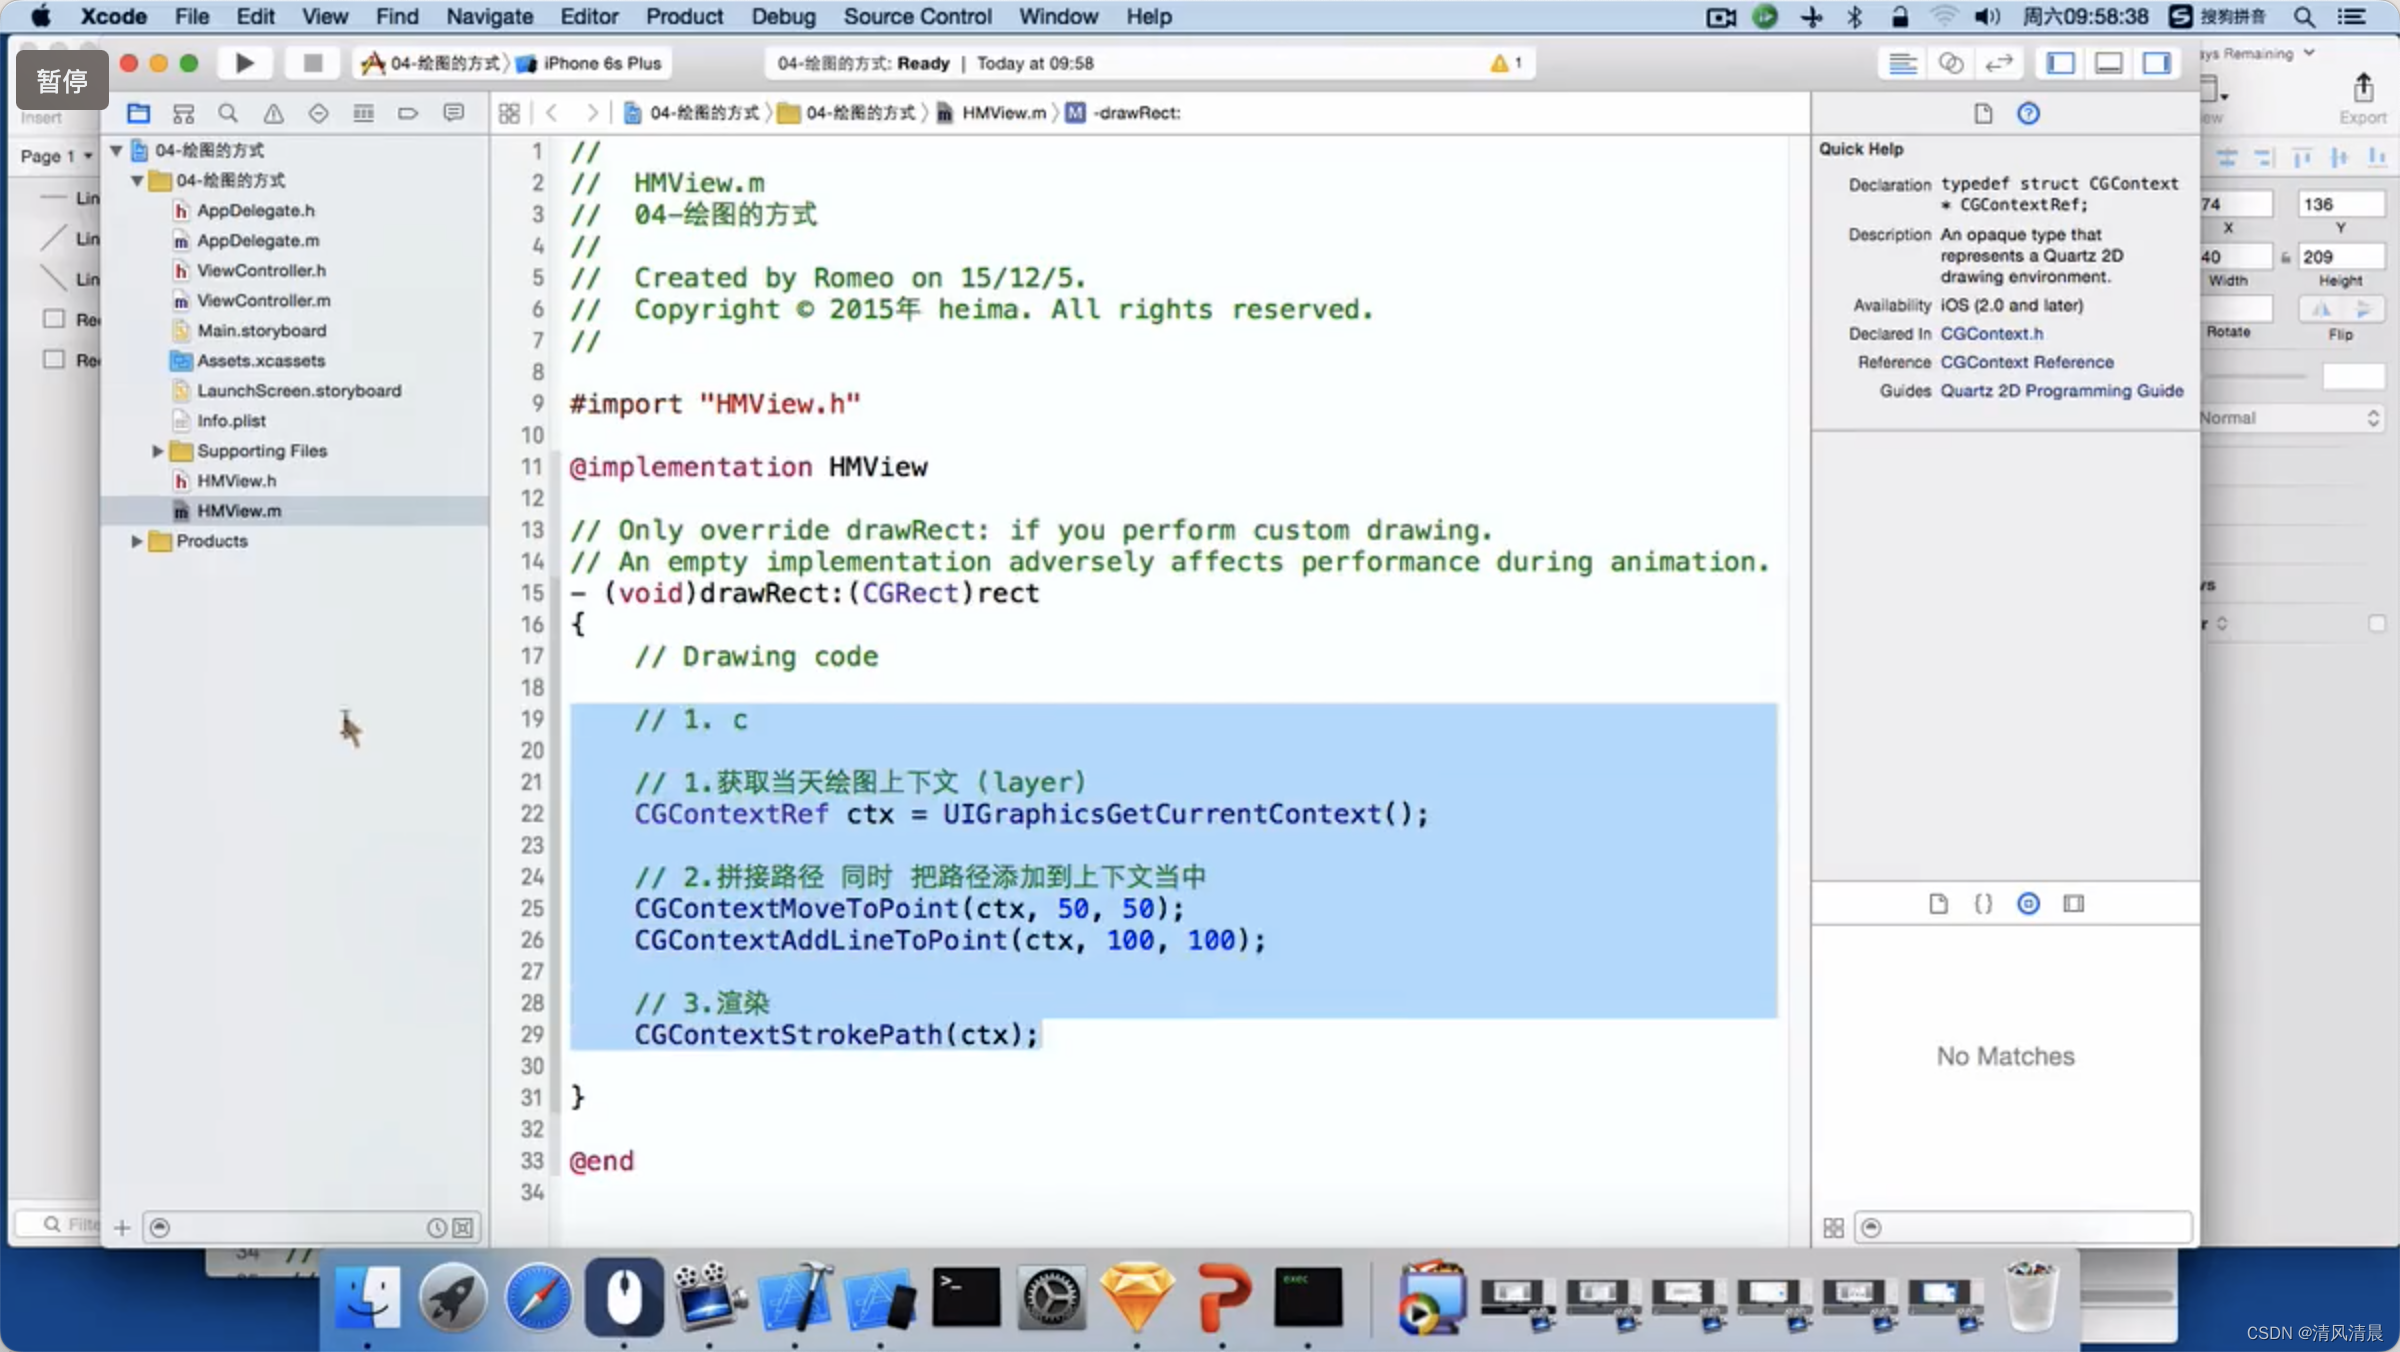The image size is (2400, 1352).
Task: Open the Editor menu
Action: (589, 16)
